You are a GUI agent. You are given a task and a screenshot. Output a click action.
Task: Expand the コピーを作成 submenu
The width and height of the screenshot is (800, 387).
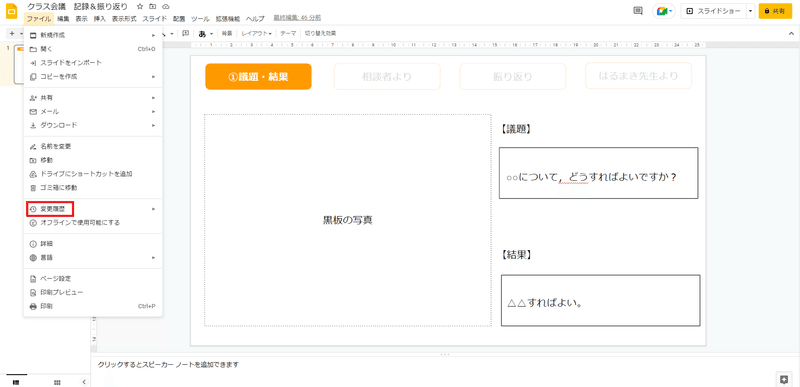coord(93,76)
